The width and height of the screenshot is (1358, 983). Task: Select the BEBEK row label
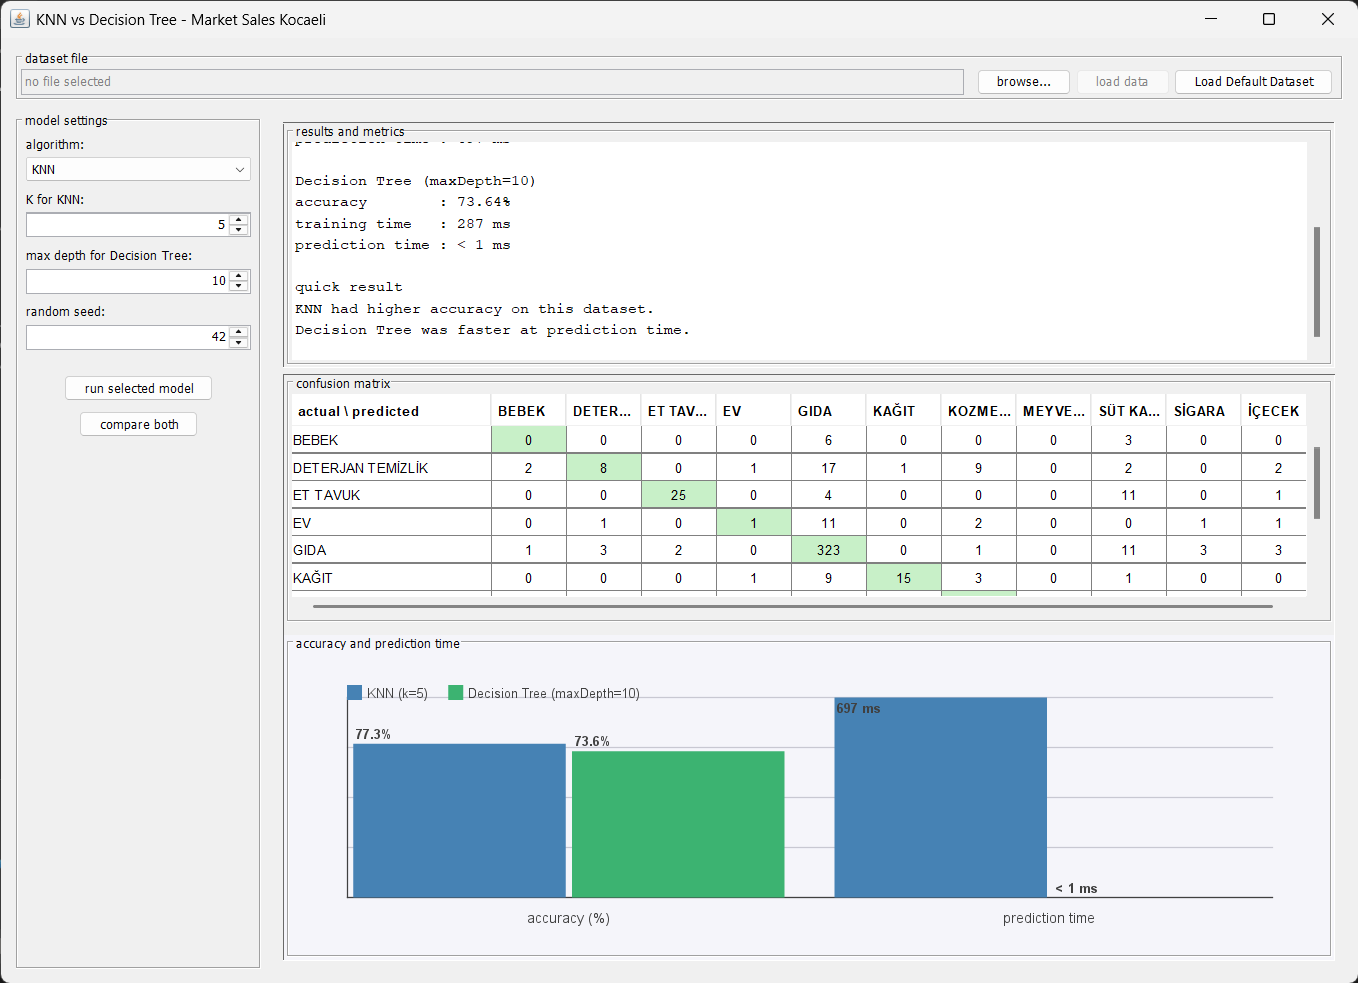click(391, 440)
